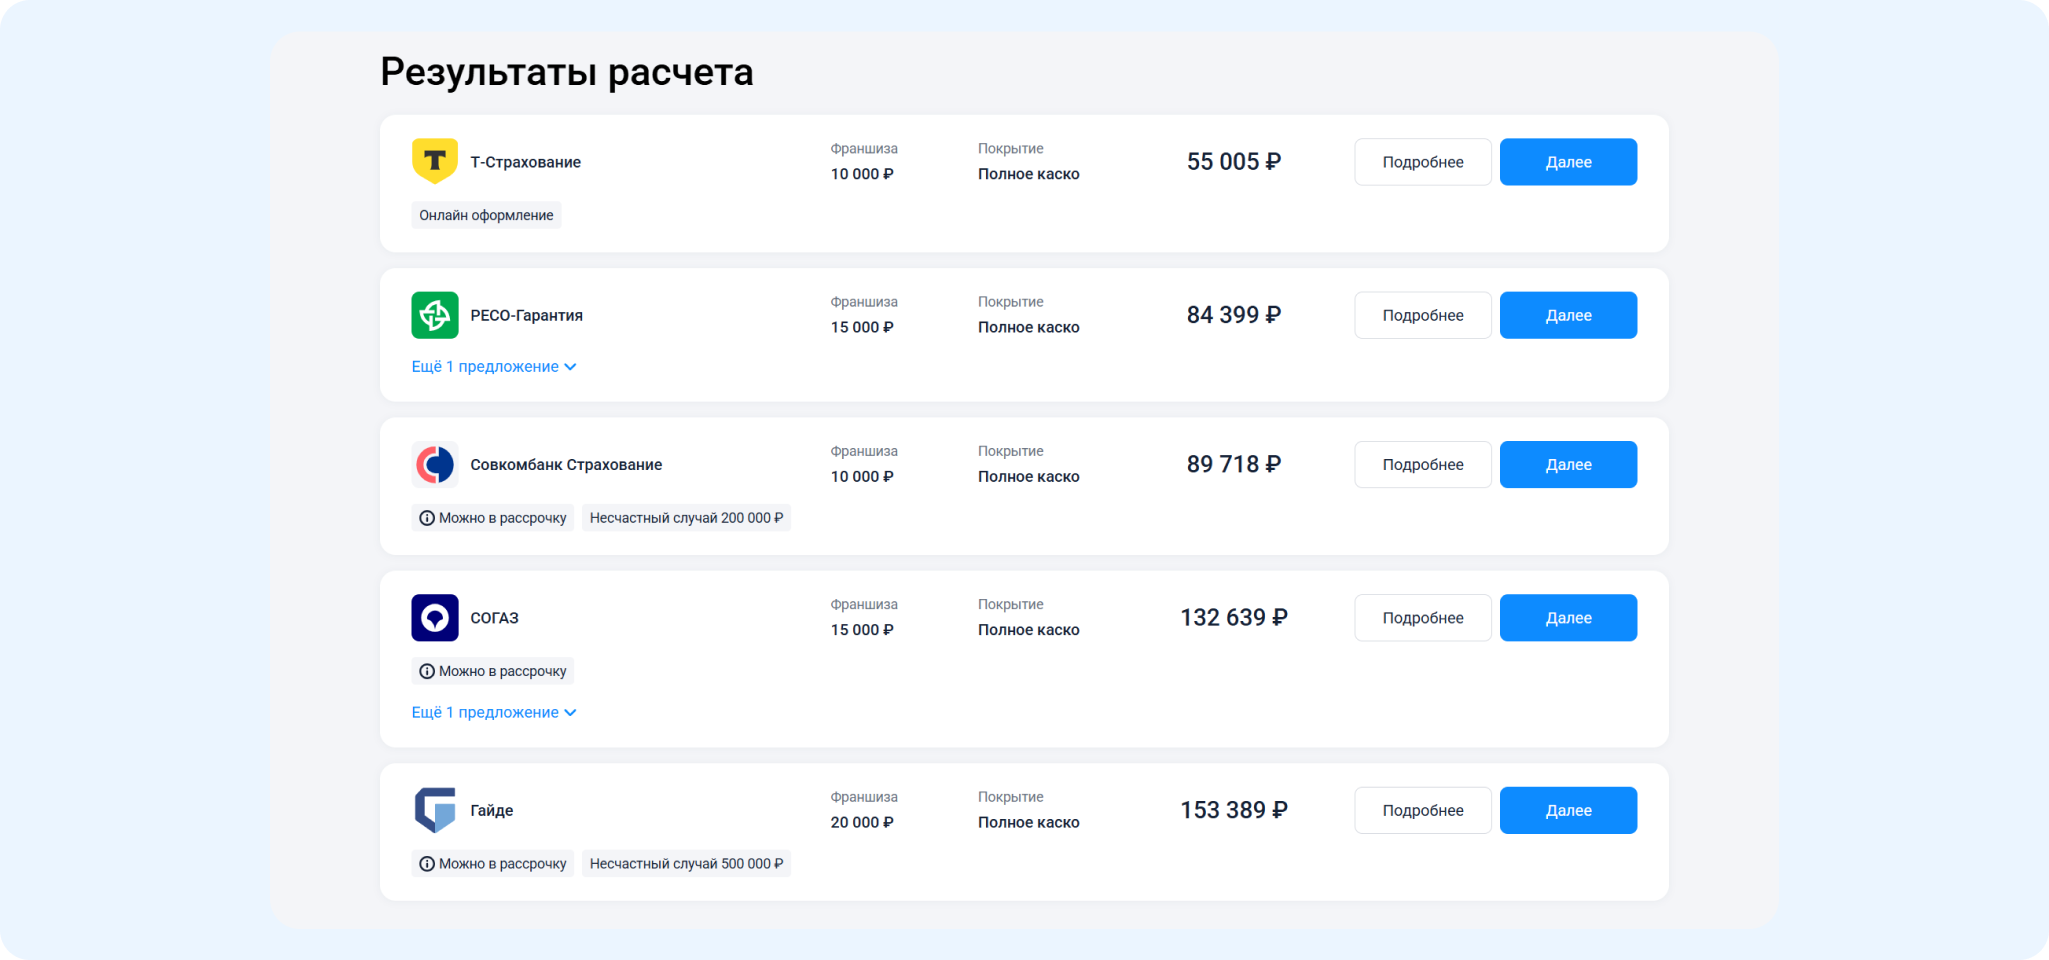The image size is (2049, 960).
Task: Click 'Несчастный случай 500 000 ₽' tag
Action: [x=686, y=864]
